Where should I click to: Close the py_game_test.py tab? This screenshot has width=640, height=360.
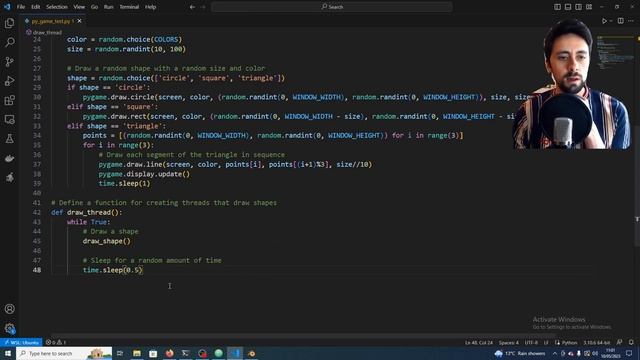point(80,21)
